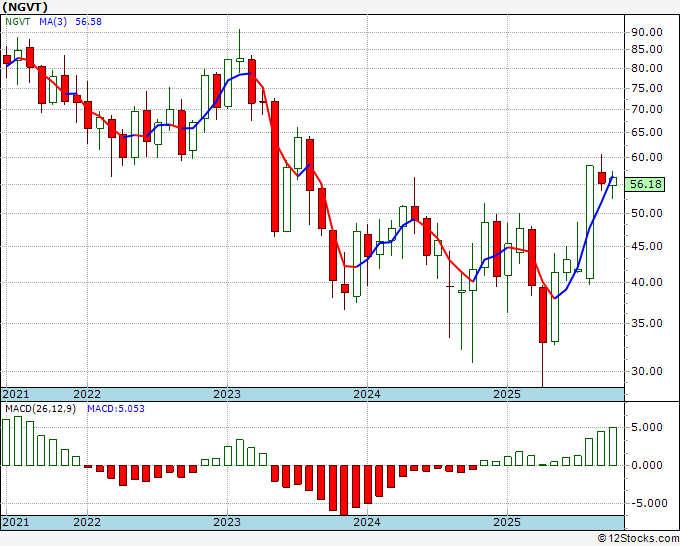Click the 56.58 moving average value
The height and width of the screenshot is (546, 680).
point(88,22)
